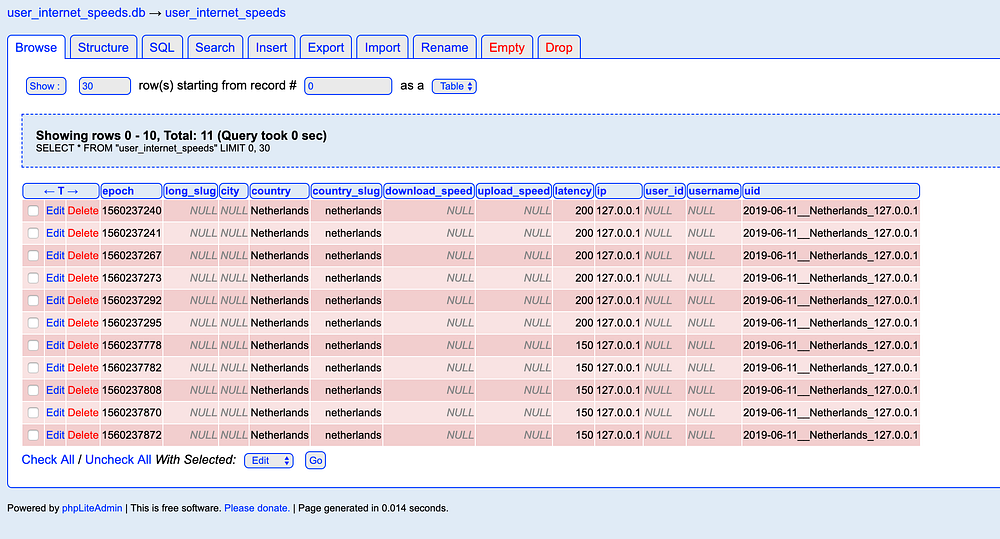
Task: Sort by the country column header
Action: [279, 191]
